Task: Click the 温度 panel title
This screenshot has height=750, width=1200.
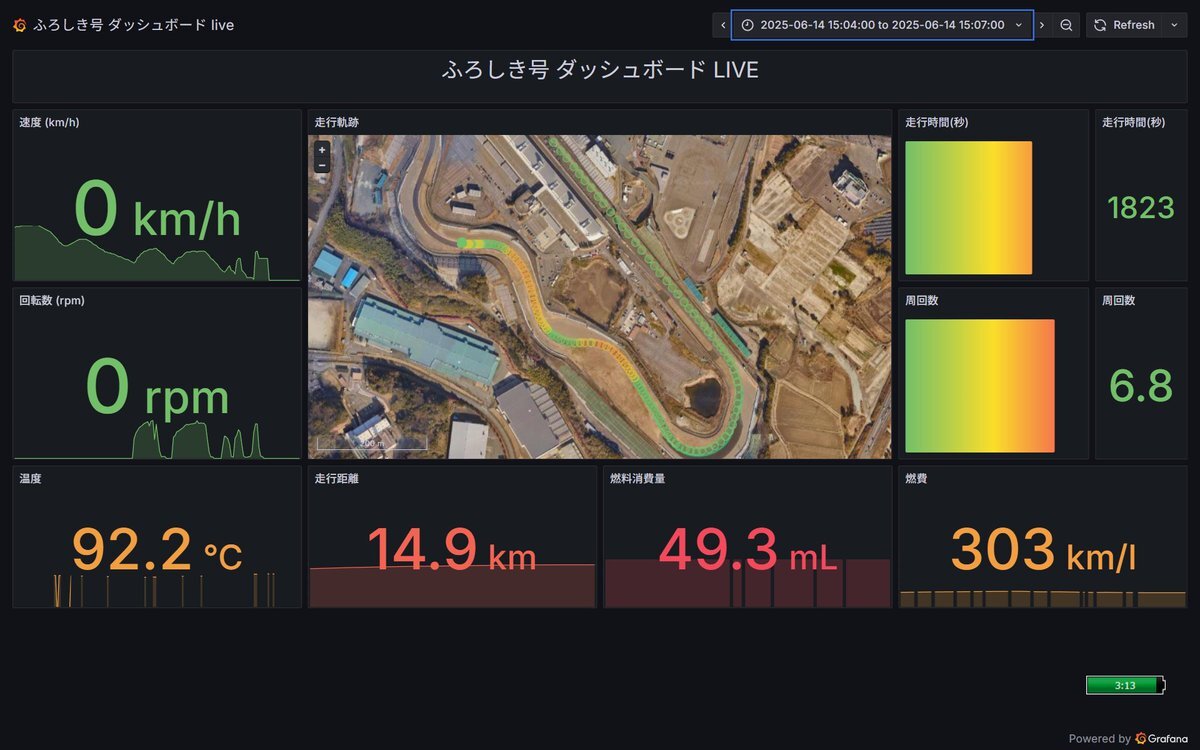Action: (30, 479)
